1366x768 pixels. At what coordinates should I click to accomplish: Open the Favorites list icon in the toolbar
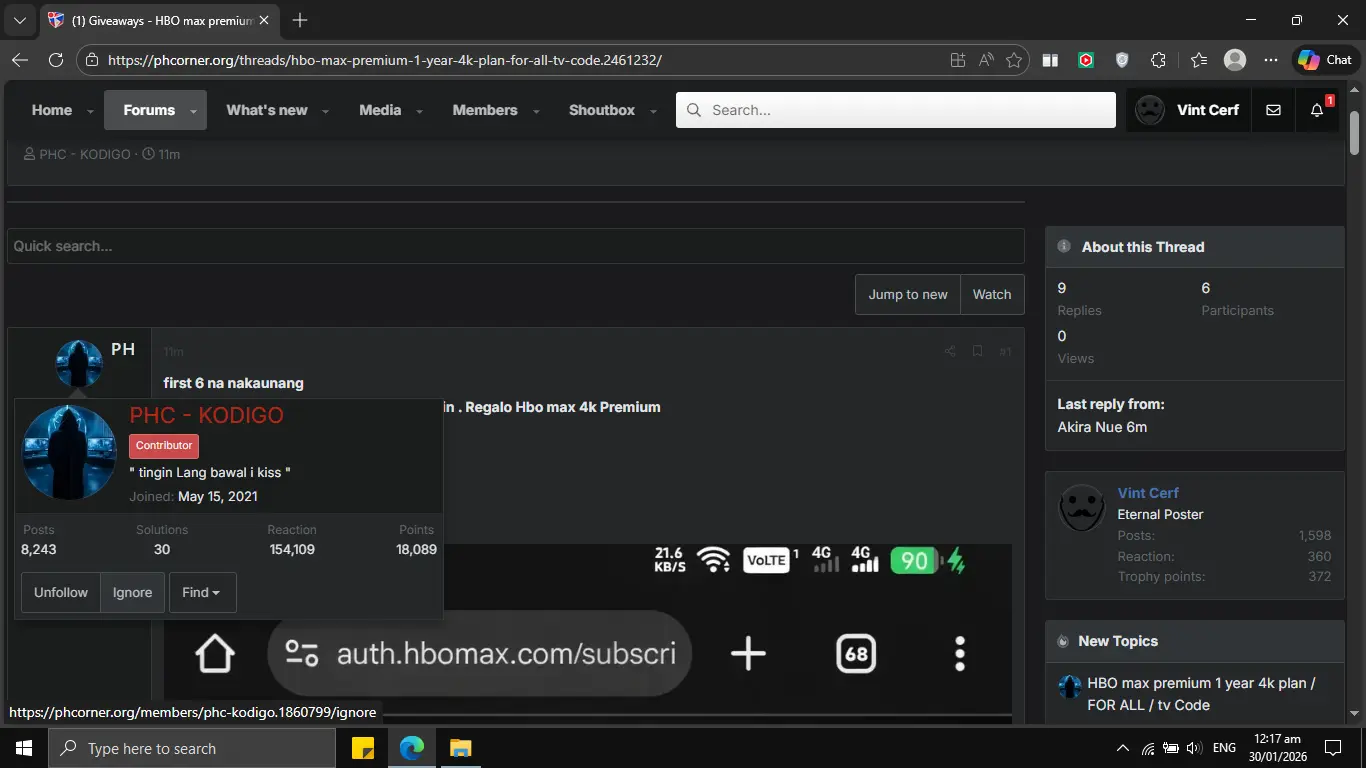click(x=1199, y=60)
